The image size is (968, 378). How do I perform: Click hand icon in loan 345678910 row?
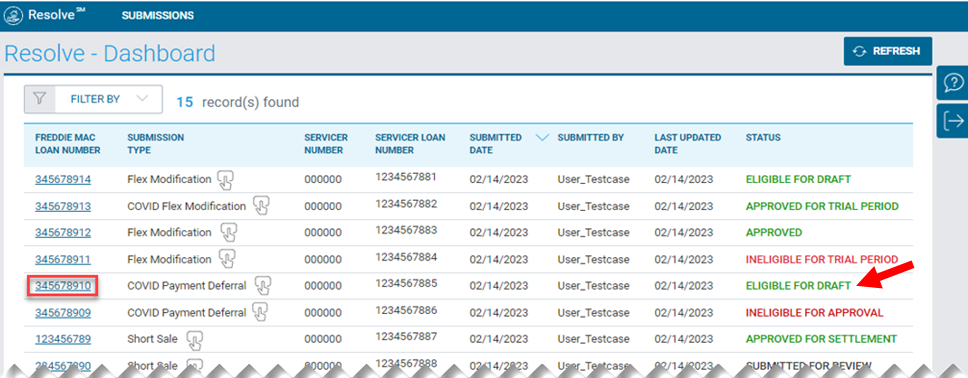point(264,286)
